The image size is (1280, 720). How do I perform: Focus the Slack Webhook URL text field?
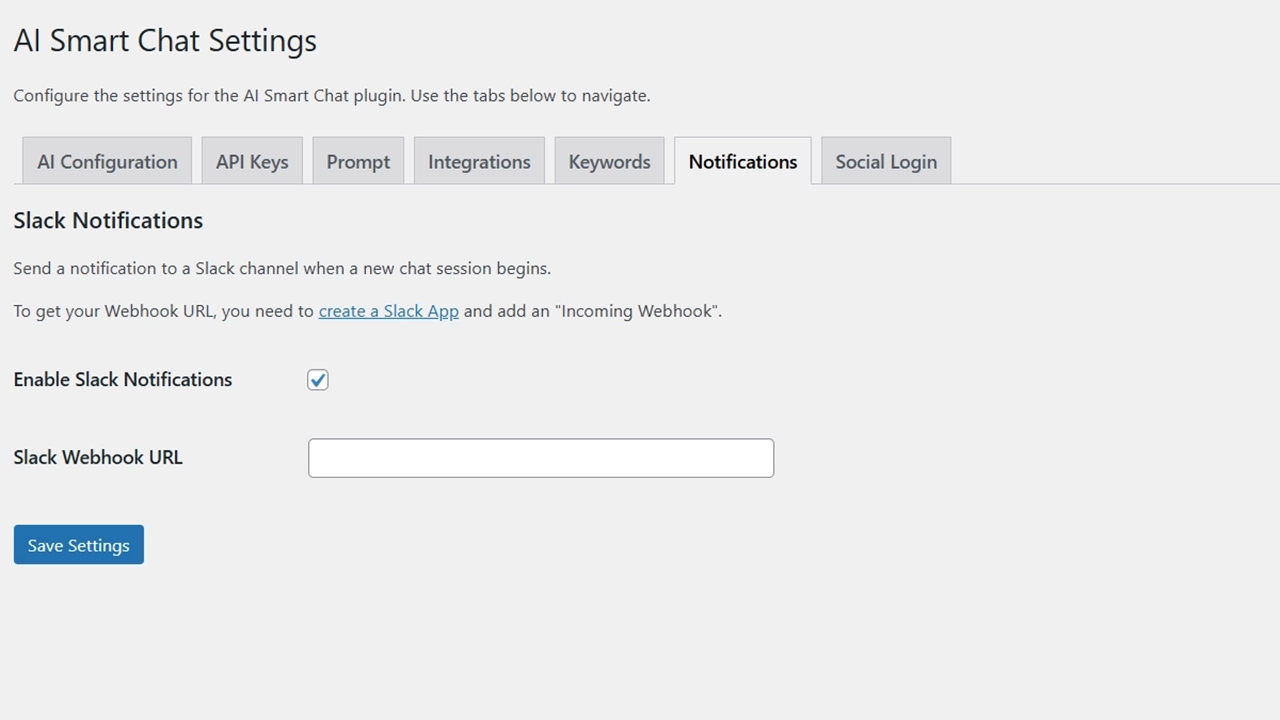pos(541,458)
